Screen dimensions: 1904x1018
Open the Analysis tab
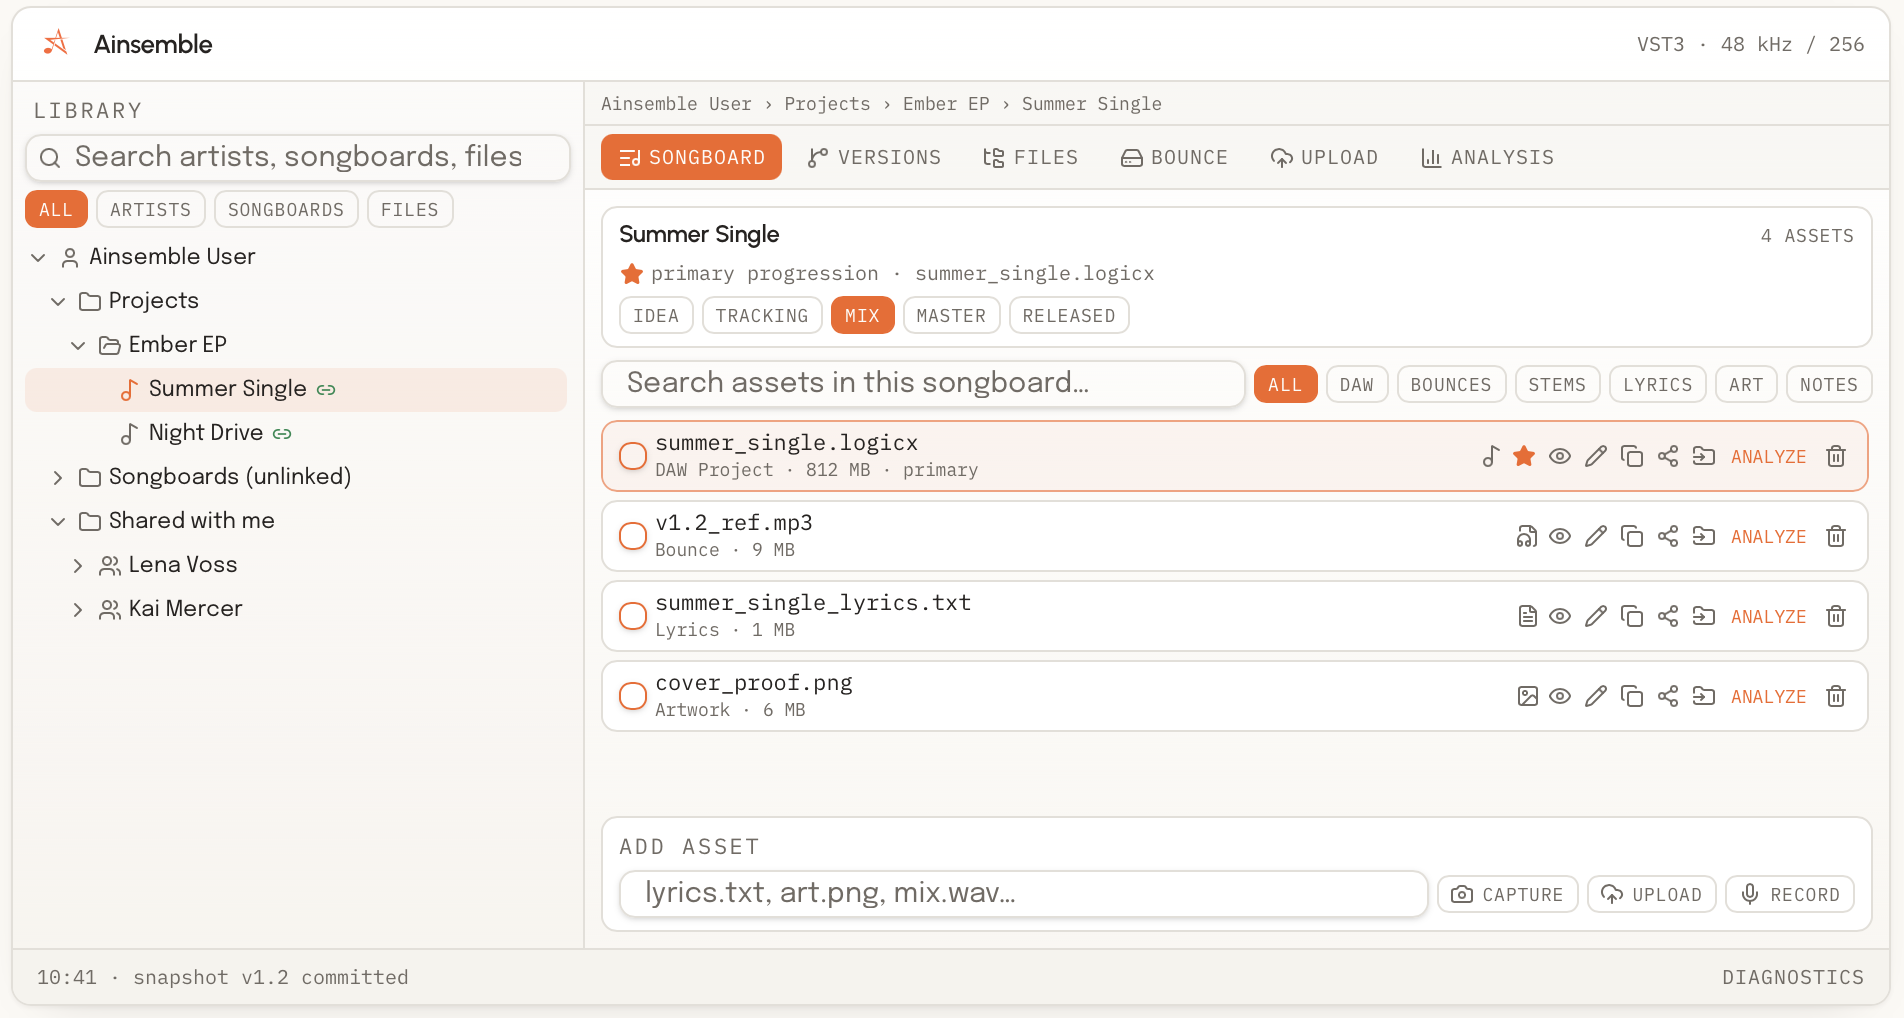1487,158
